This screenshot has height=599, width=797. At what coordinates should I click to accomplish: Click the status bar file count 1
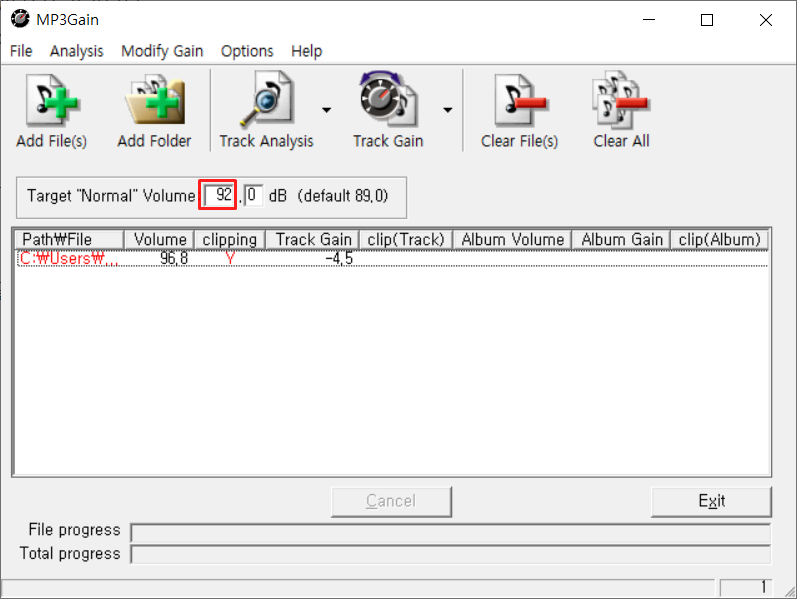746,587
